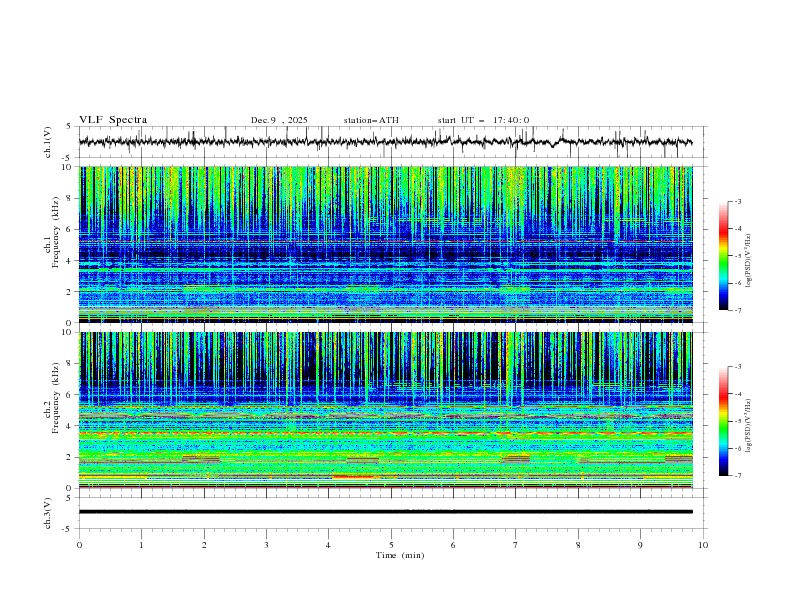Screen dimensions: 792x612
Task: Select the Dec.9, 2025 date text
Action: (x=279, y=120)
